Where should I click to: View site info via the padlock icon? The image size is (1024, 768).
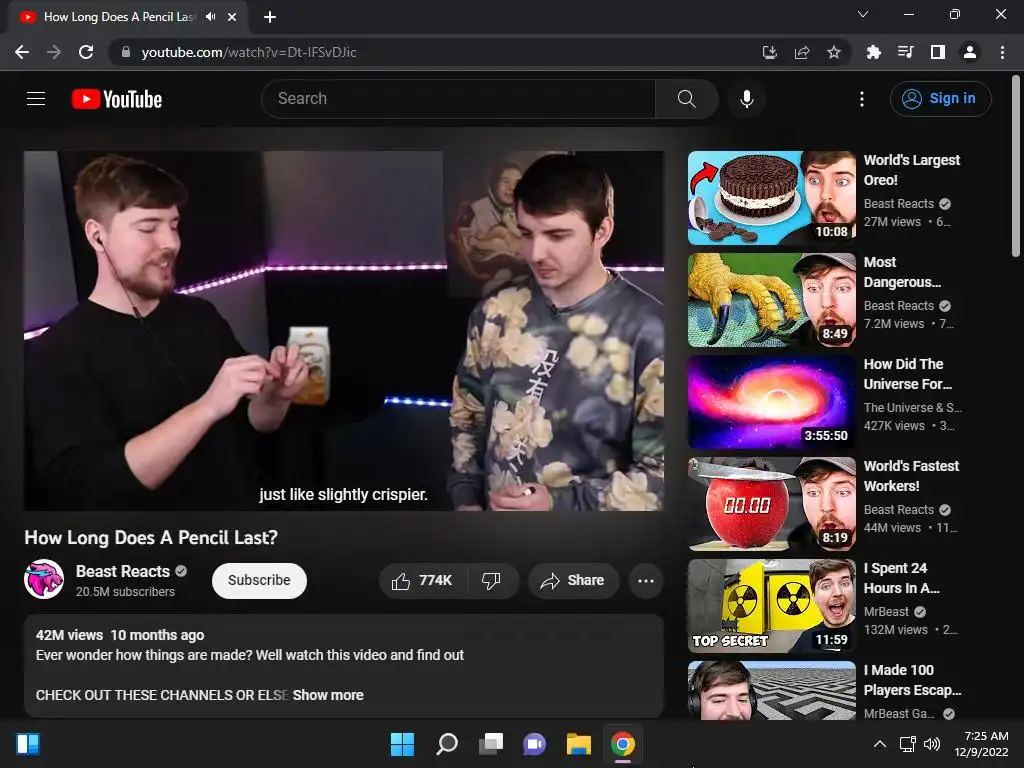click(126, 52)
